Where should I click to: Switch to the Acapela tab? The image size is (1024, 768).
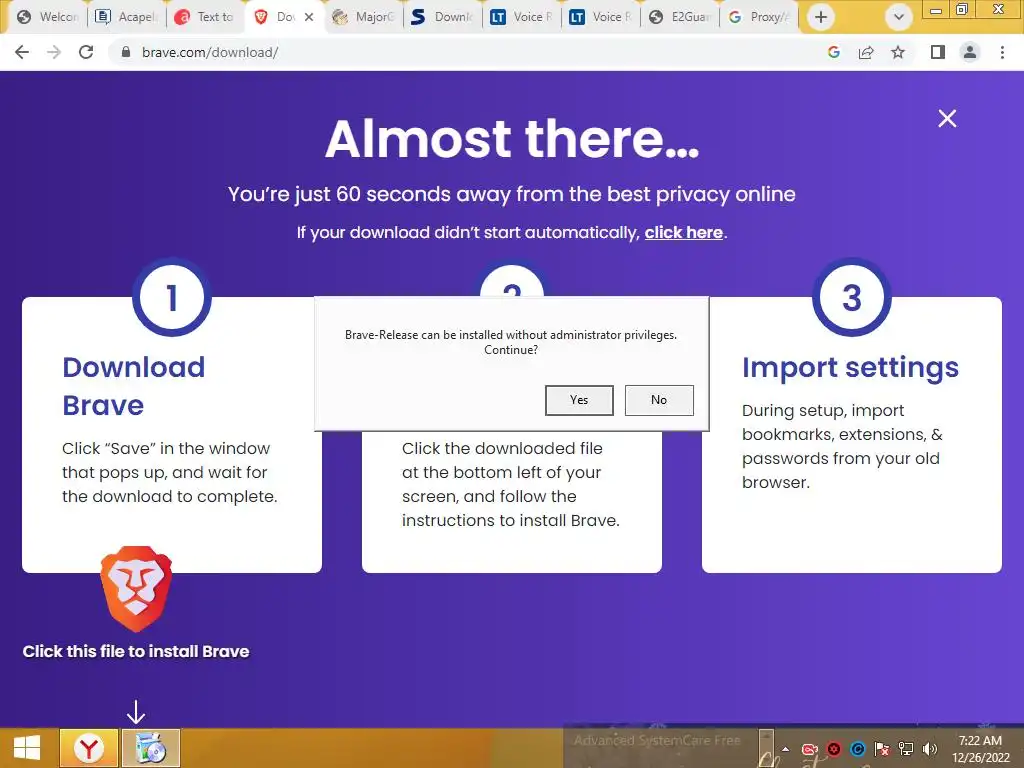pos(127,17)
